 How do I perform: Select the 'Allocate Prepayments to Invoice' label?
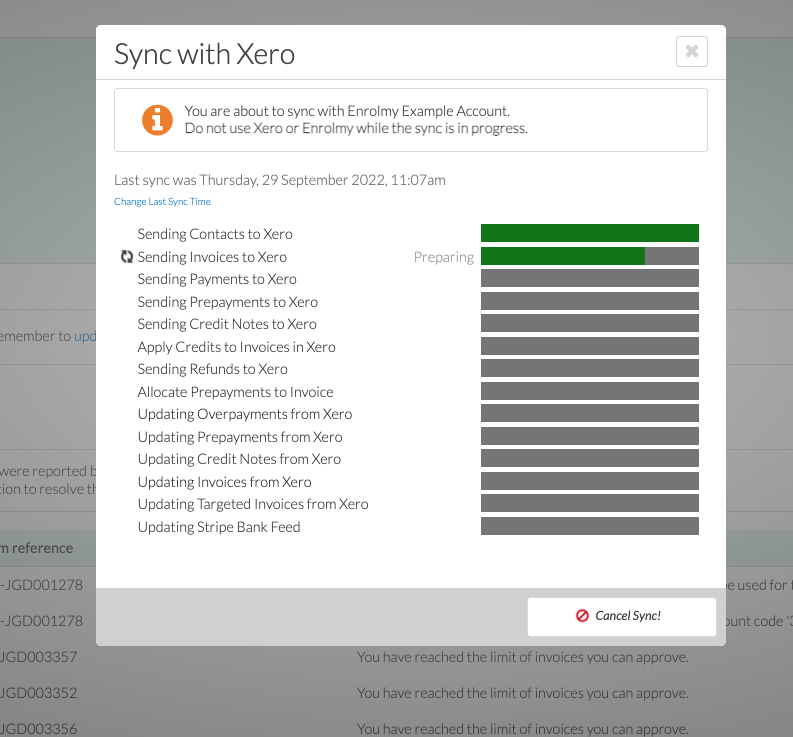click(x=235, y=392)
